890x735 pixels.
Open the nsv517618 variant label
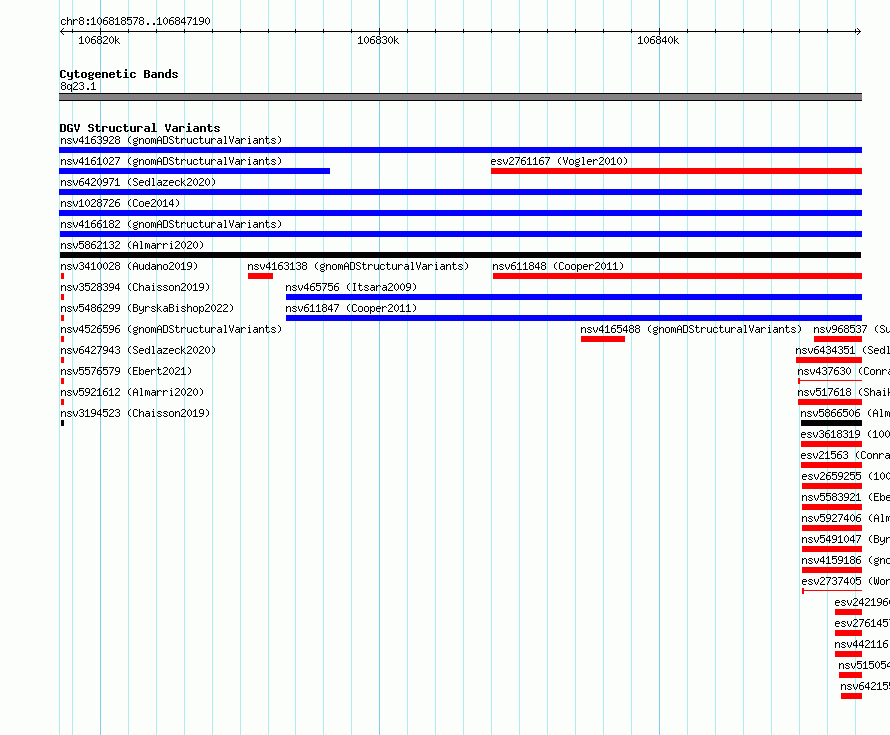pos(843,392)
